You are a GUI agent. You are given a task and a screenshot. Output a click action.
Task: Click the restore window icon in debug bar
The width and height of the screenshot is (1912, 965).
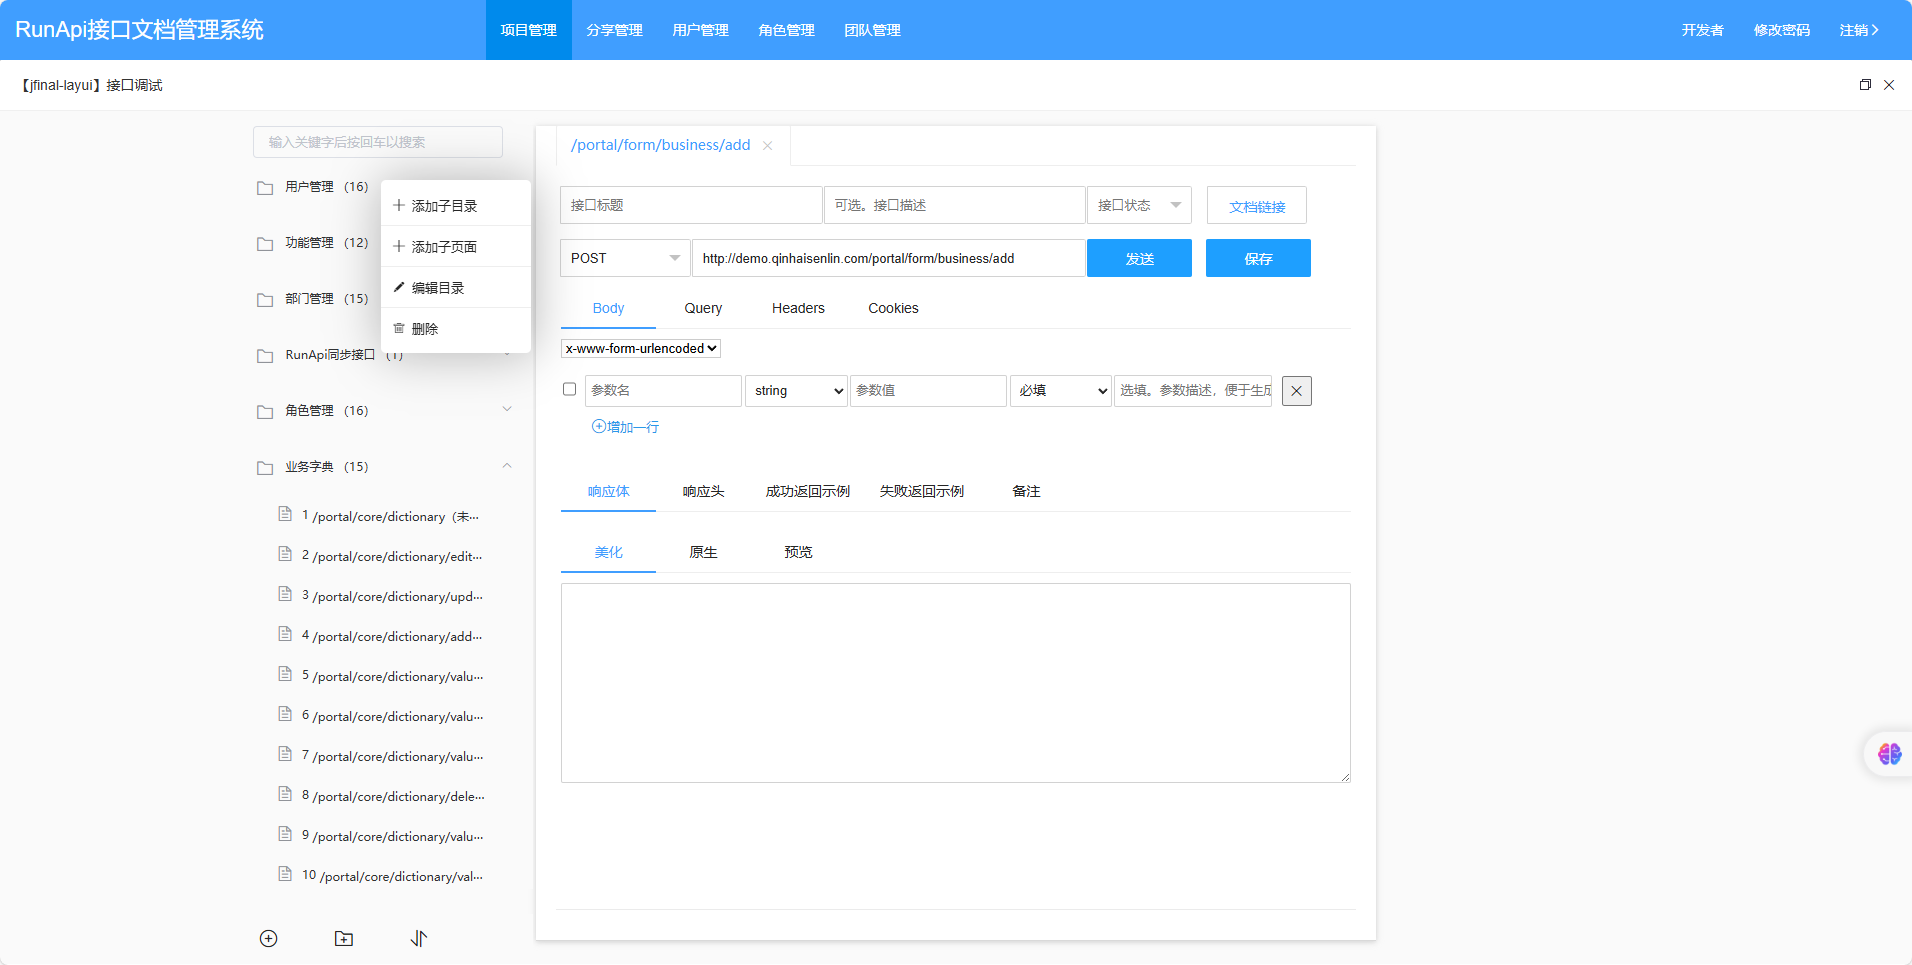tap(1865, 85)
